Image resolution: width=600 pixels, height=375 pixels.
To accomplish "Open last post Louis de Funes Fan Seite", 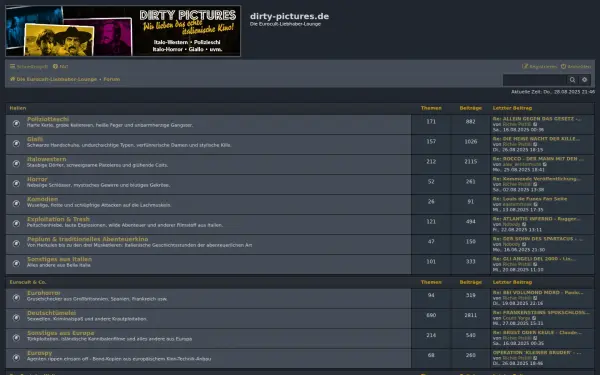I will (530, 199).
